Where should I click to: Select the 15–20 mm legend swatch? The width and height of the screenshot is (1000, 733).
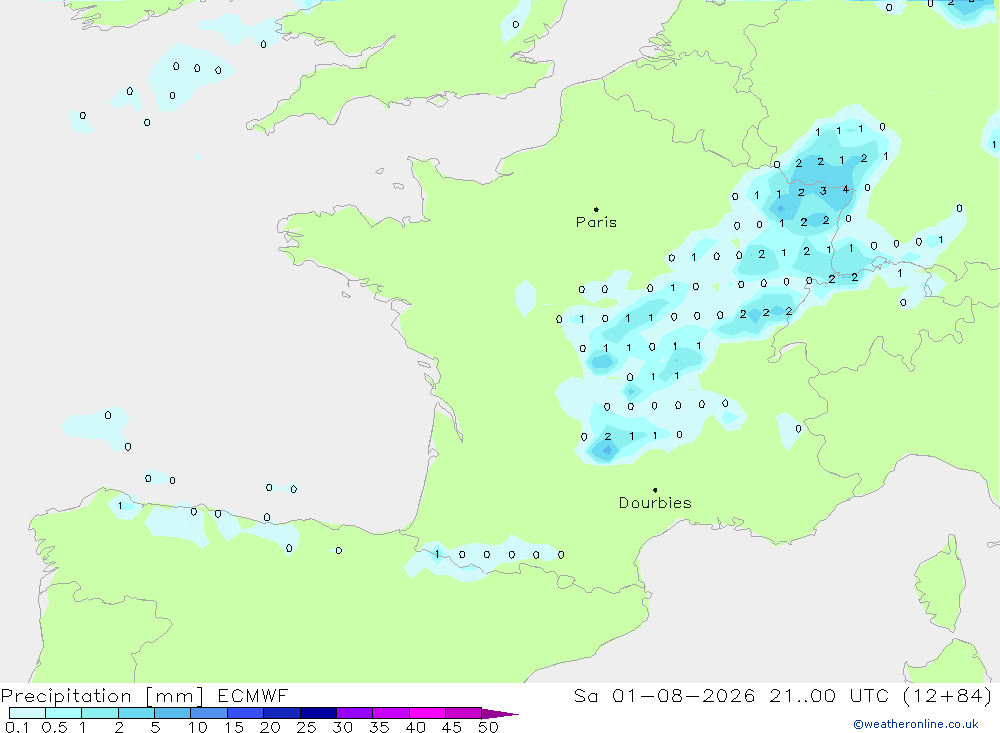(x=245, y=713)
